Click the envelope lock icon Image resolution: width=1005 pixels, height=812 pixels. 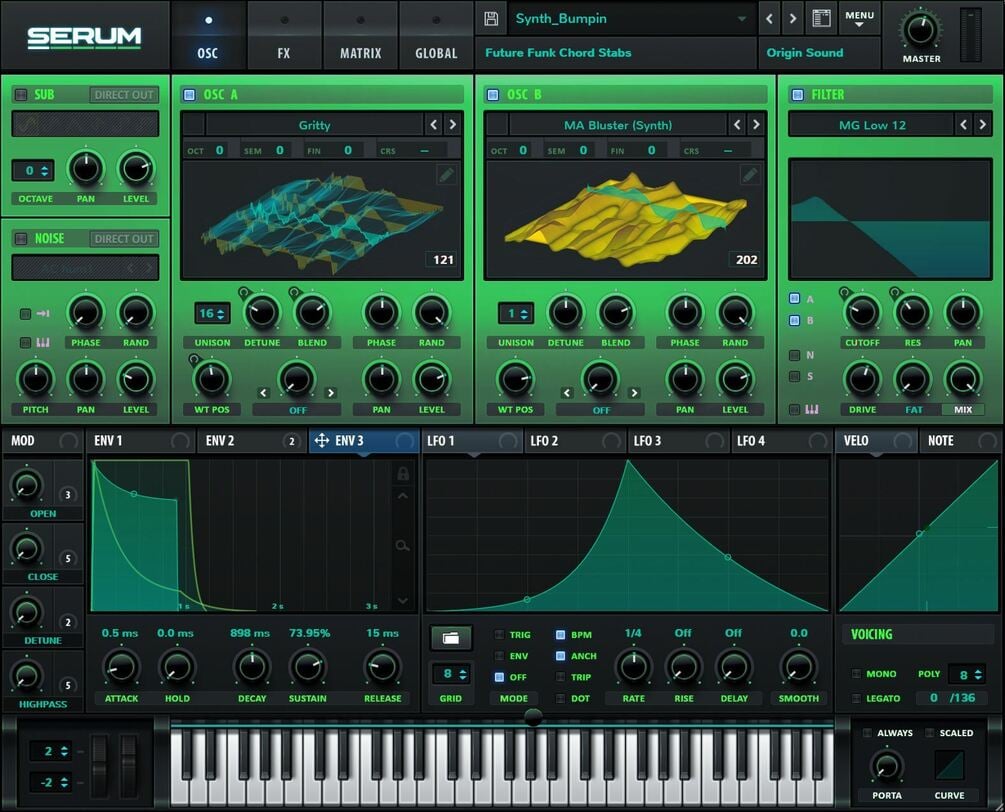[403, 474]
